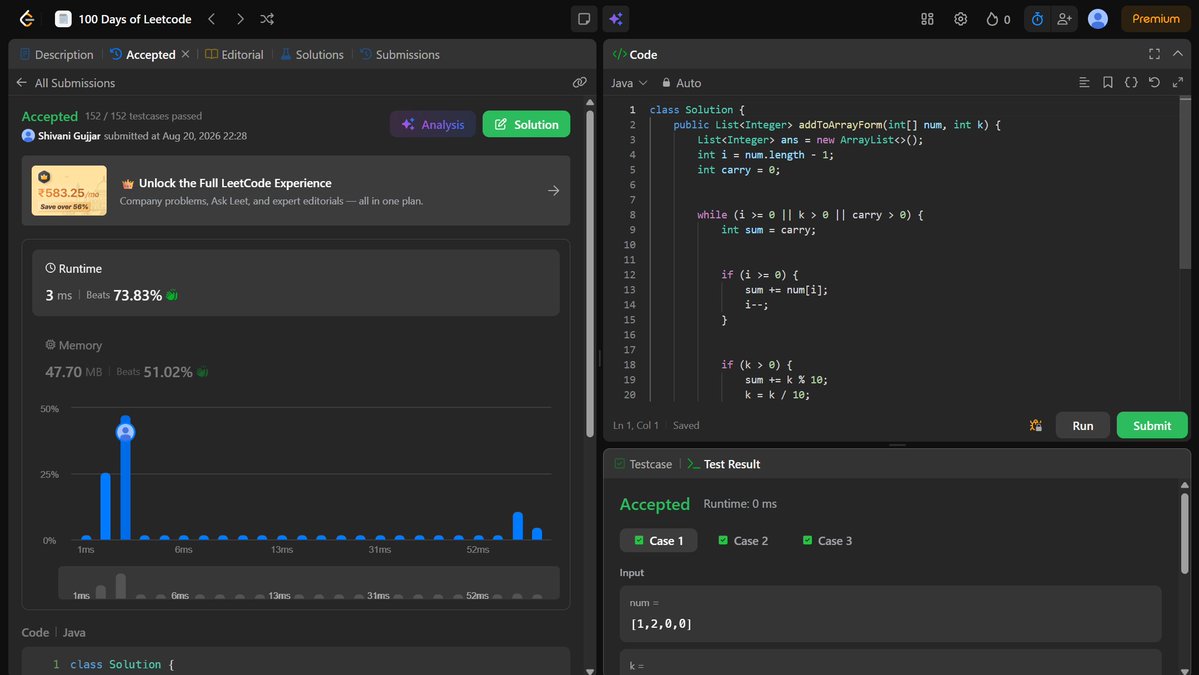
Task: Select Case 3 test case
Action: click(827, 540)
